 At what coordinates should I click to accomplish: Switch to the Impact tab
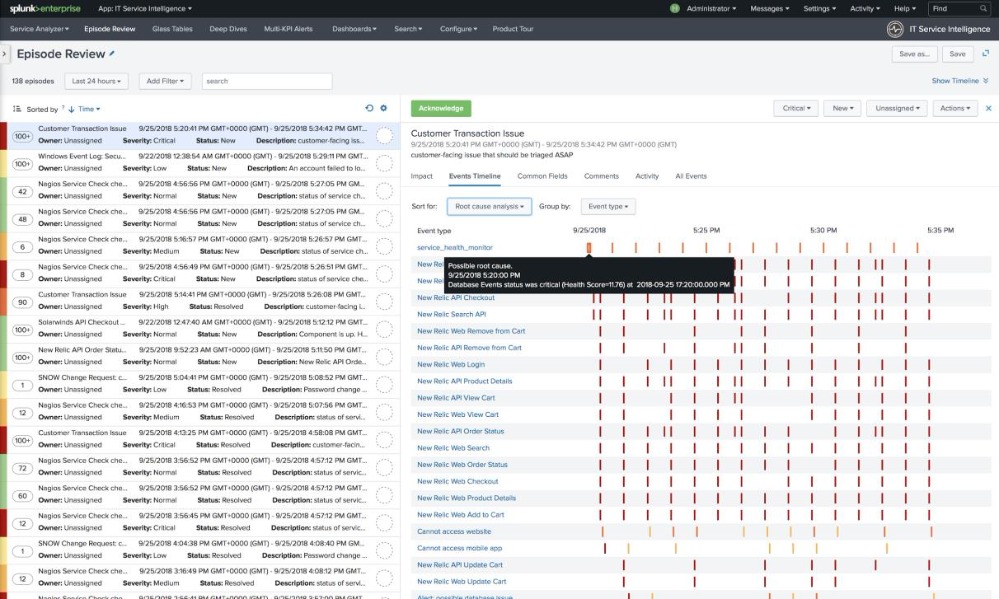[421, 176]
